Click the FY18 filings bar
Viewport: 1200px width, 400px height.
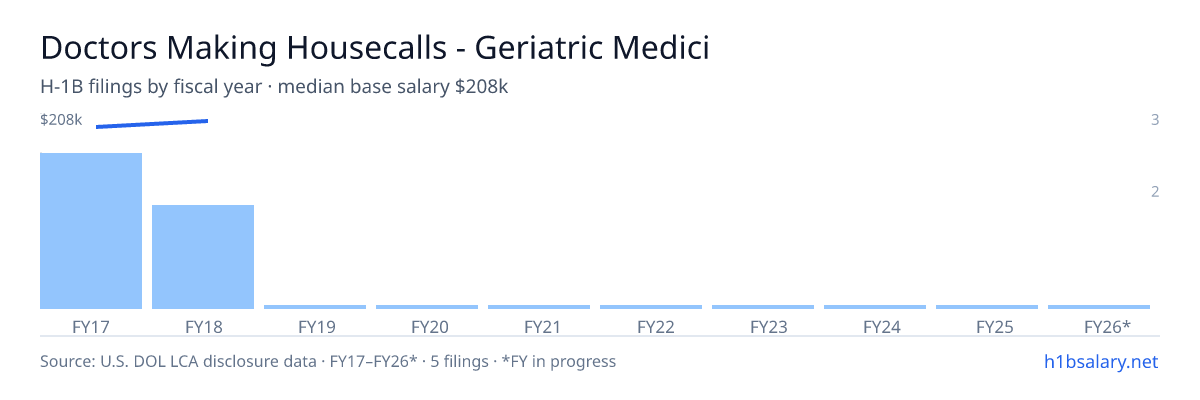coord(203,257)
